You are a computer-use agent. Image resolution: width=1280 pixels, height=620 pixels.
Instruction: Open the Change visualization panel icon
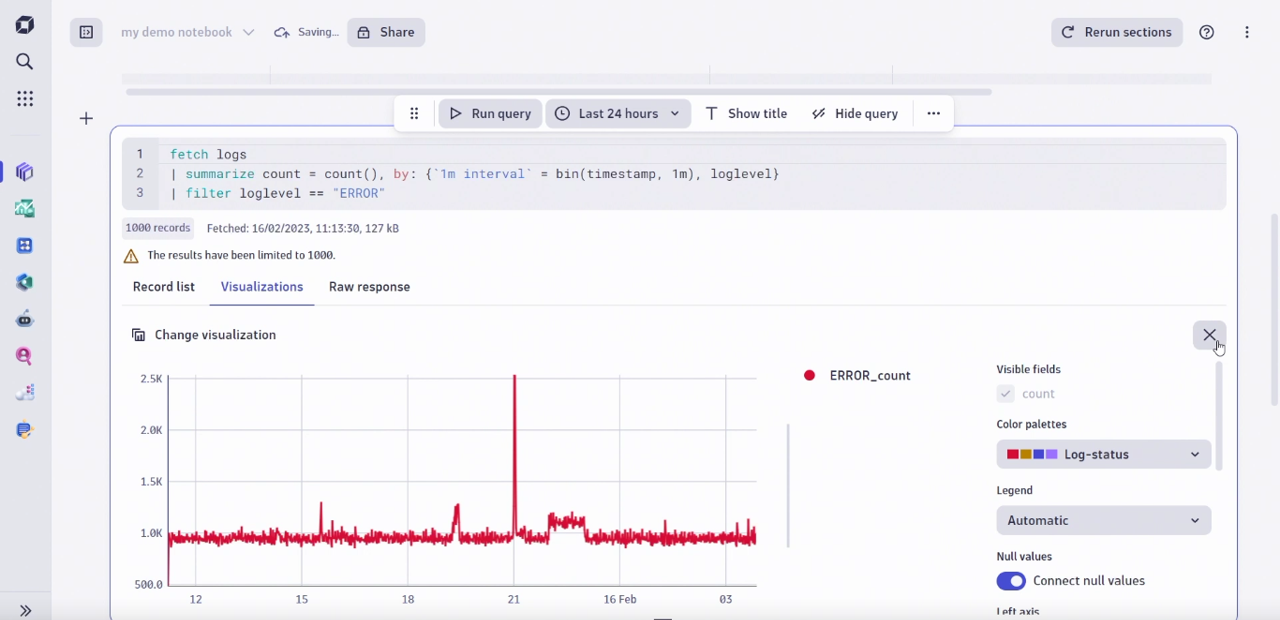click(138, 334)
